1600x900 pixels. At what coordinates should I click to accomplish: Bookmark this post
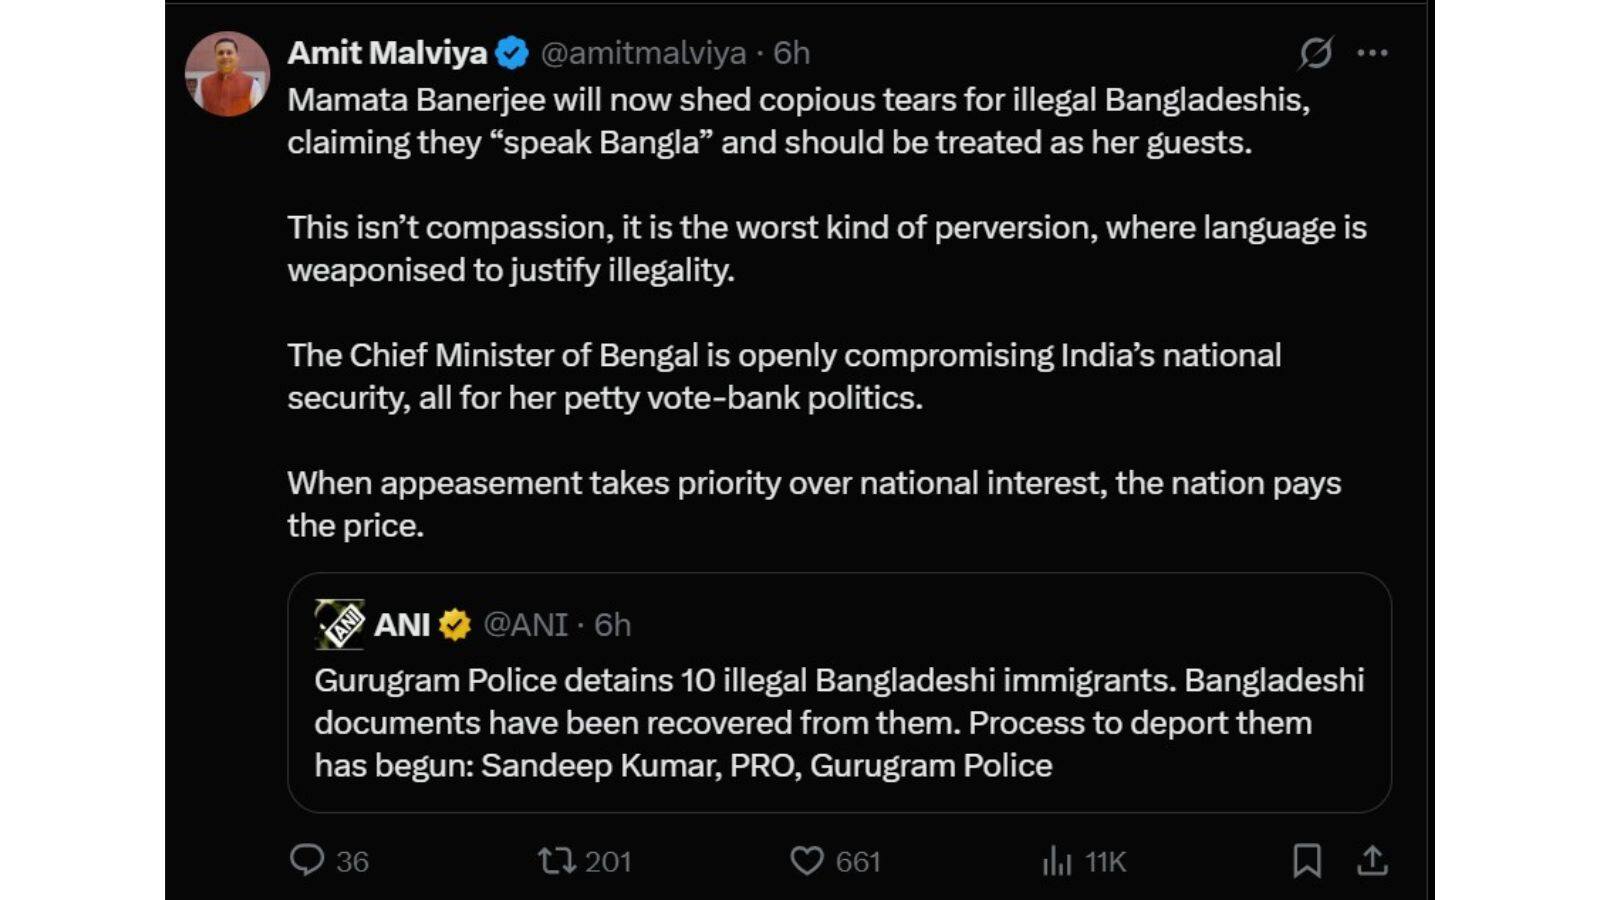coord(1306,860)
